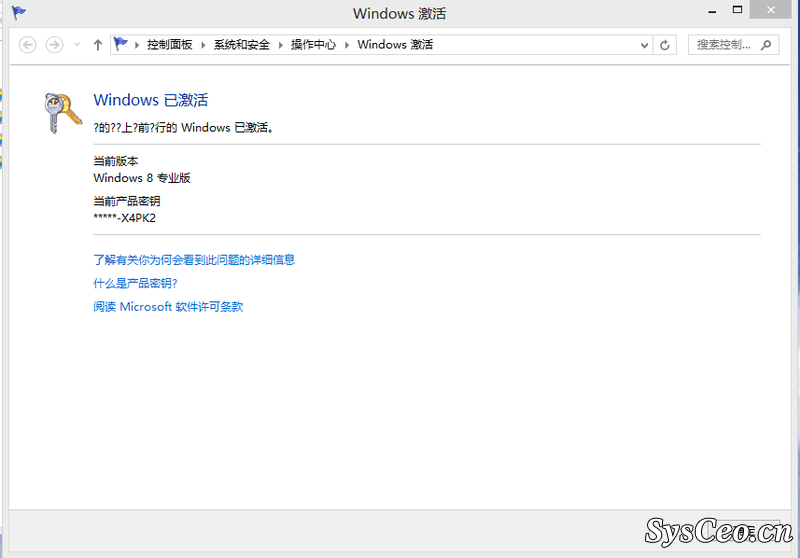Click the Windows 已激活 heading
Viewport: 800px width, 558px height.
click(x=151, y=100)
